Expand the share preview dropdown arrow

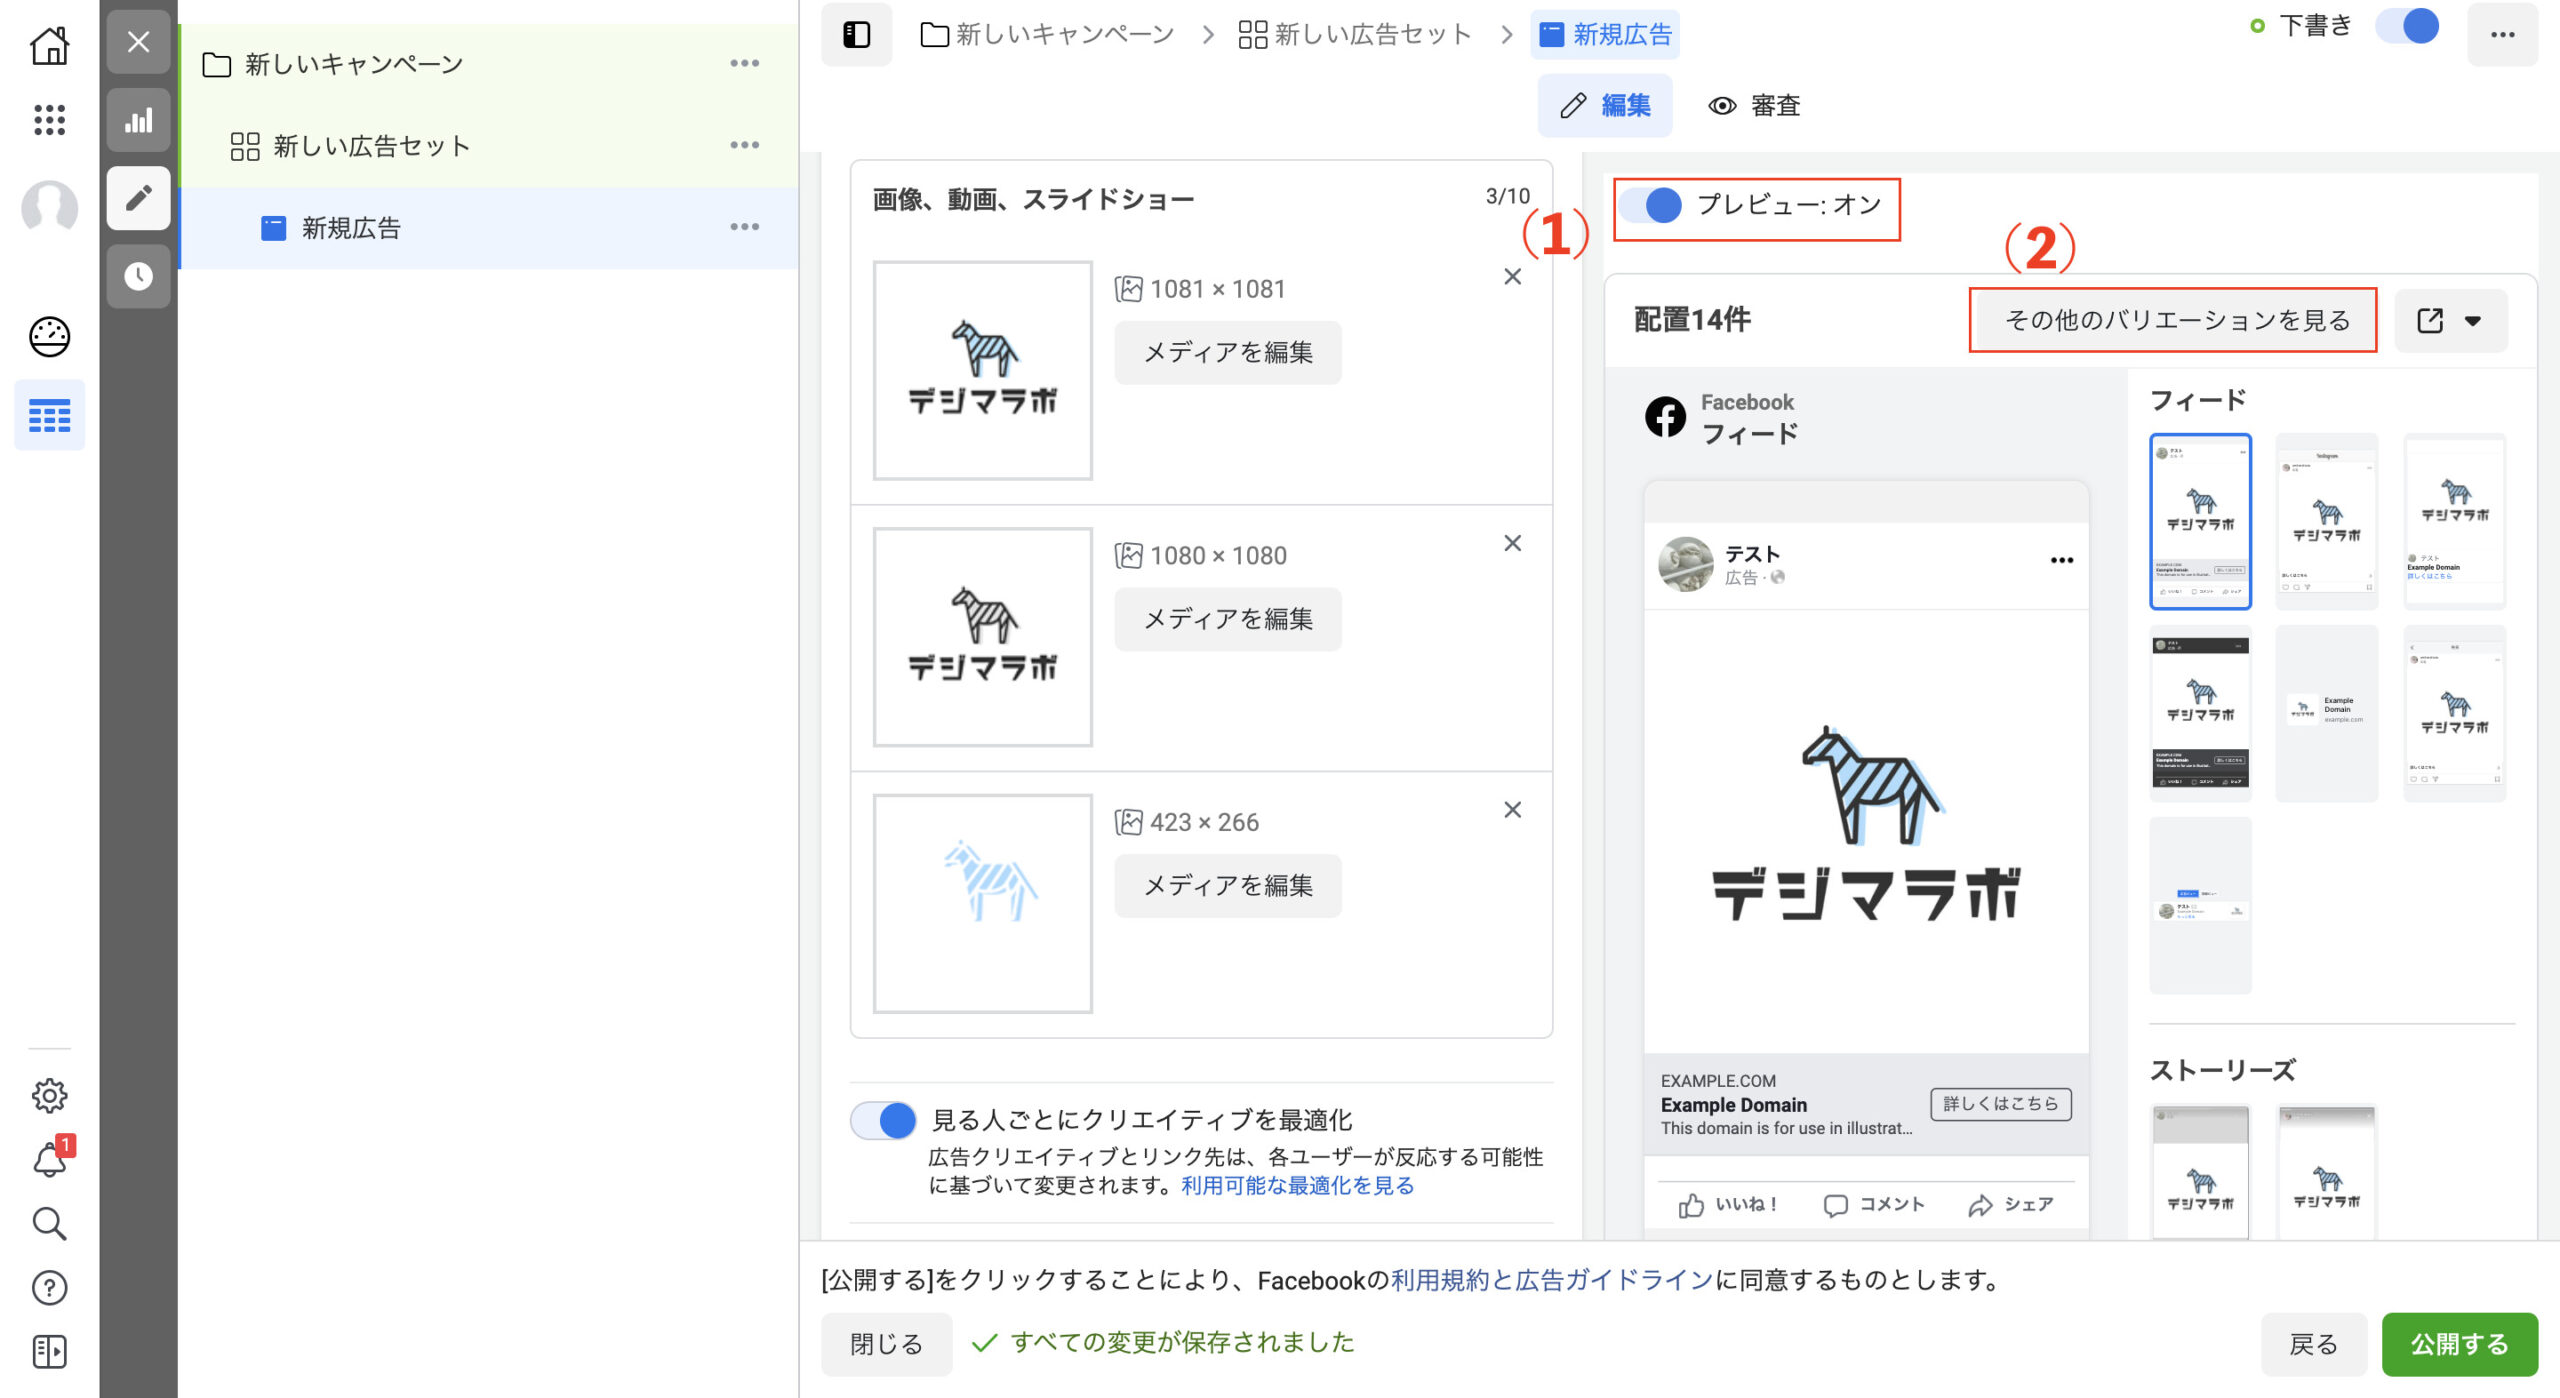2472,321
